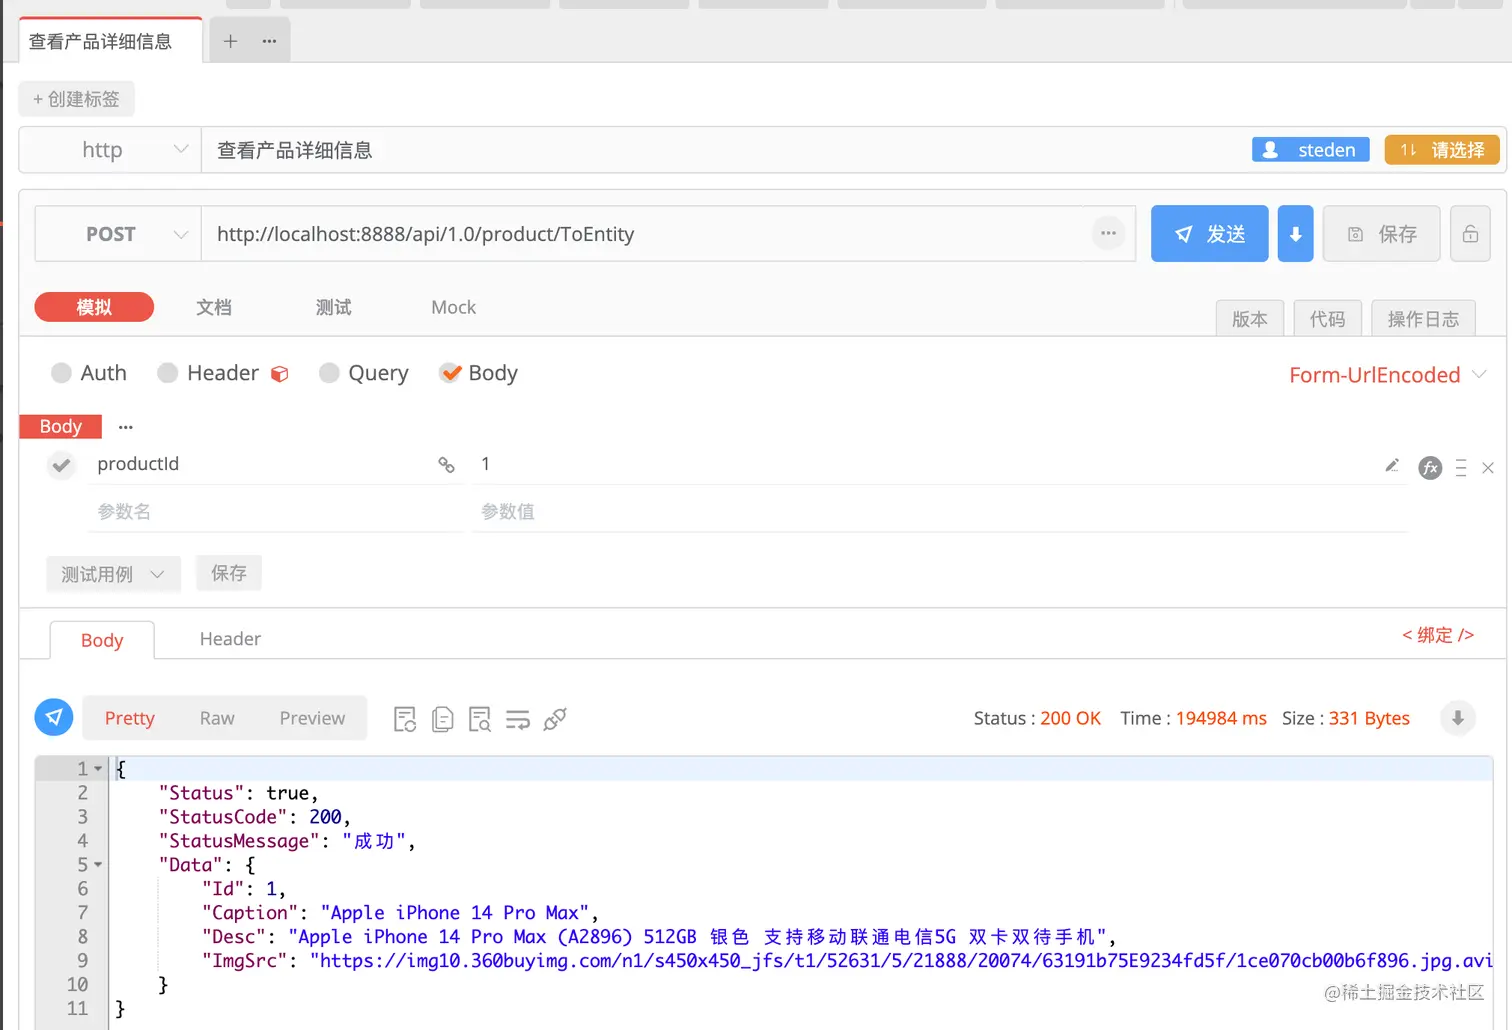Click the 保存 button next to send

1382,234
